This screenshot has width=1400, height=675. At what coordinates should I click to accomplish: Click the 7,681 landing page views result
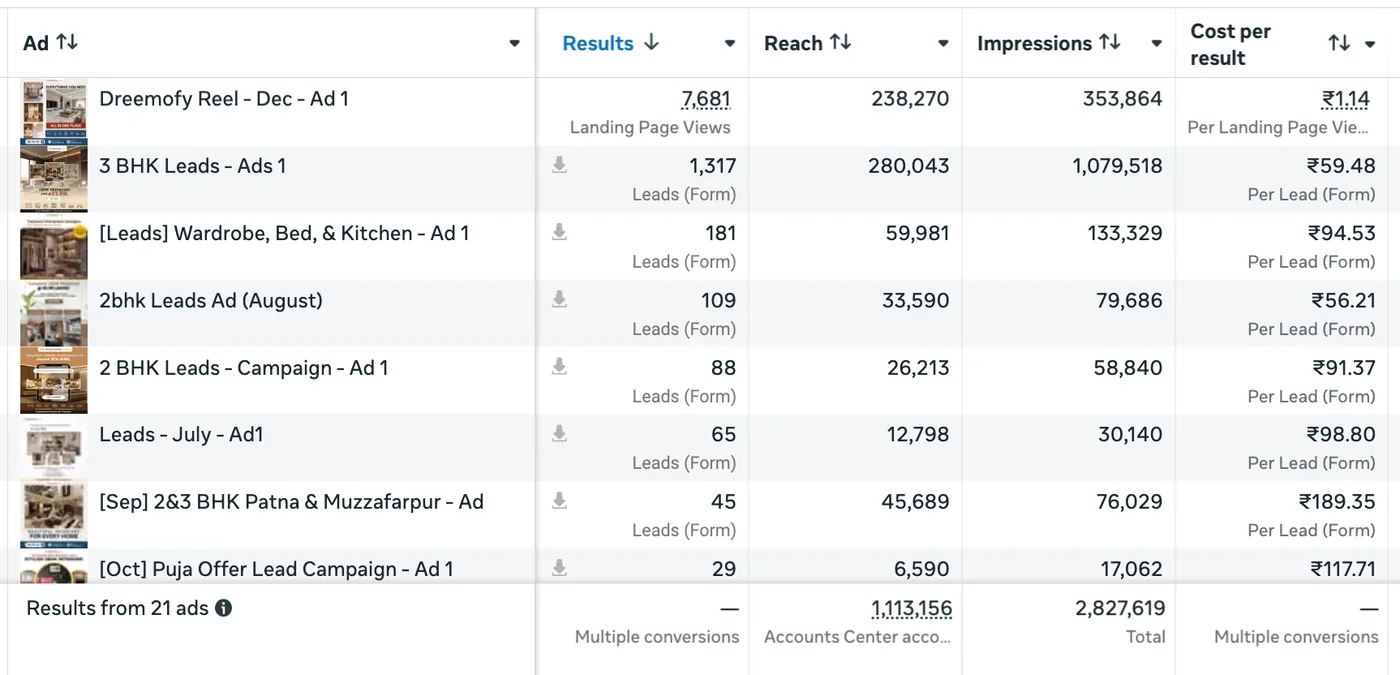coord(706,99)
